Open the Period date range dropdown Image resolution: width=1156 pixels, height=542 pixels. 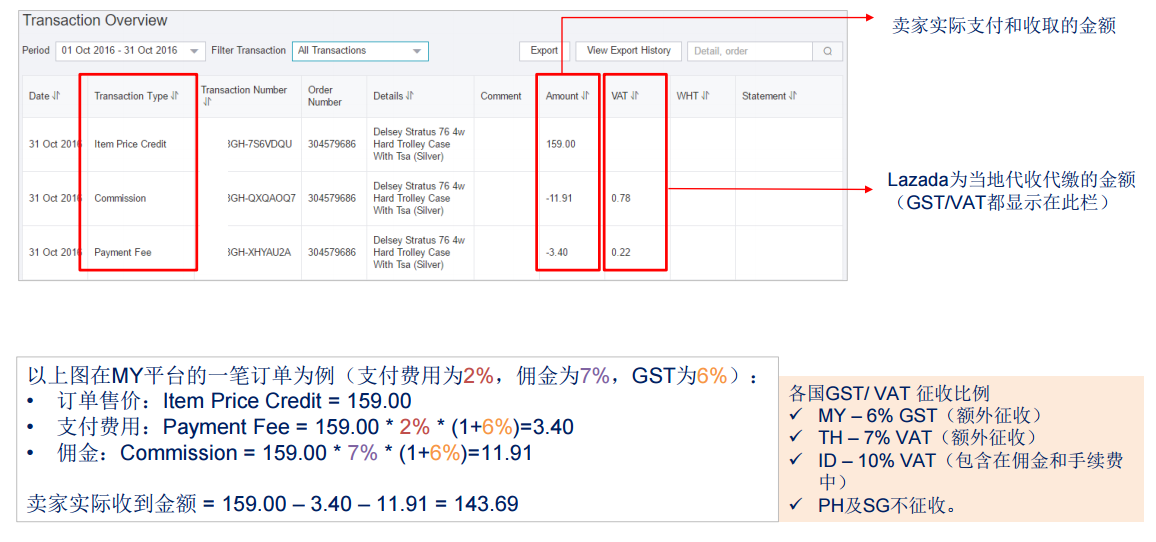click(130, 51)
